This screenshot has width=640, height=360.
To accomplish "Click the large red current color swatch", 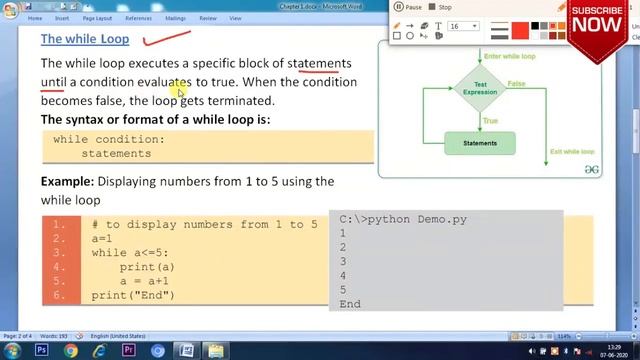I will click(520, 31).
